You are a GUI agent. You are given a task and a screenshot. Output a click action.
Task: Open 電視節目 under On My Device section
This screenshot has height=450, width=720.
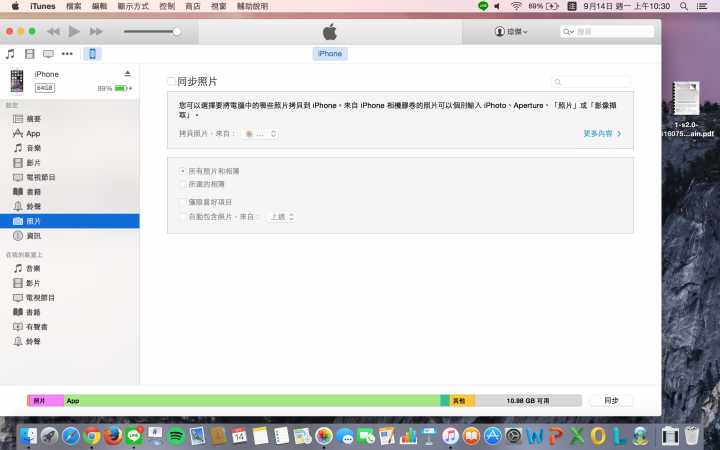[70, 298]
